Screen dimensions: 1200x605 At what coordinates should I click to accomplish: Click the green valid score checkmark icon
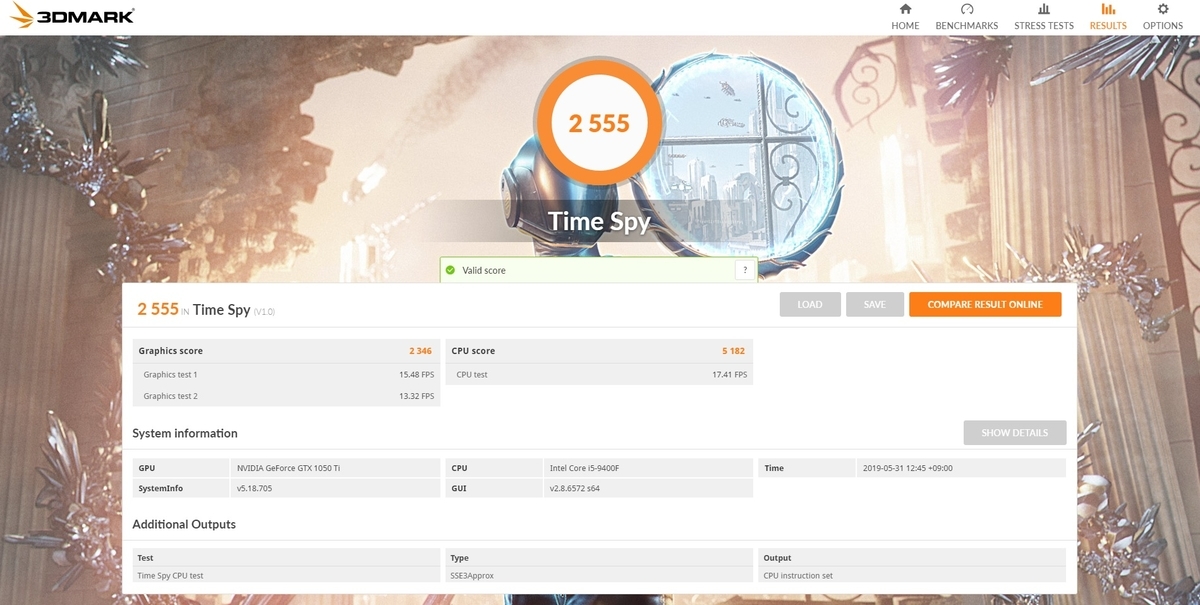pos(450,270)
